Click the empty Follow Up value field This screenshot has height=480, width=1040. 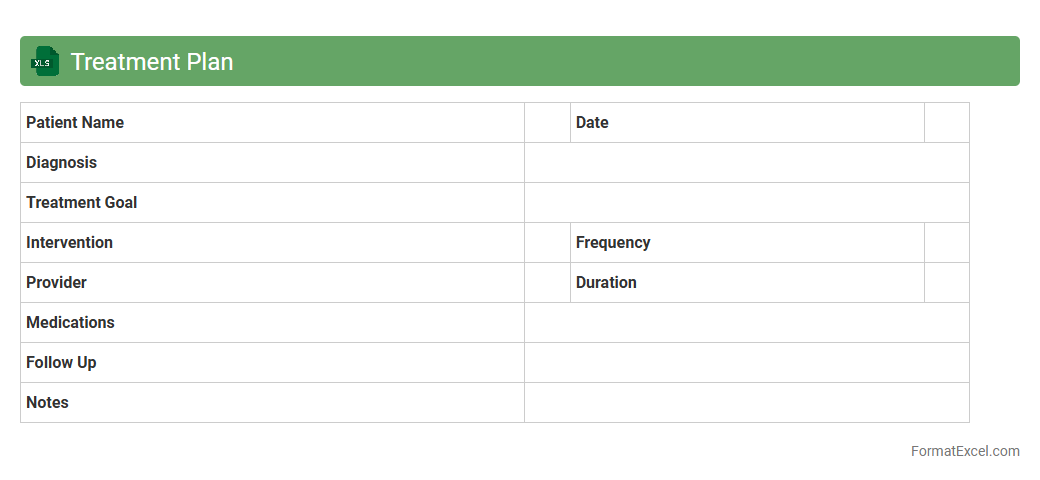[746, 363]
